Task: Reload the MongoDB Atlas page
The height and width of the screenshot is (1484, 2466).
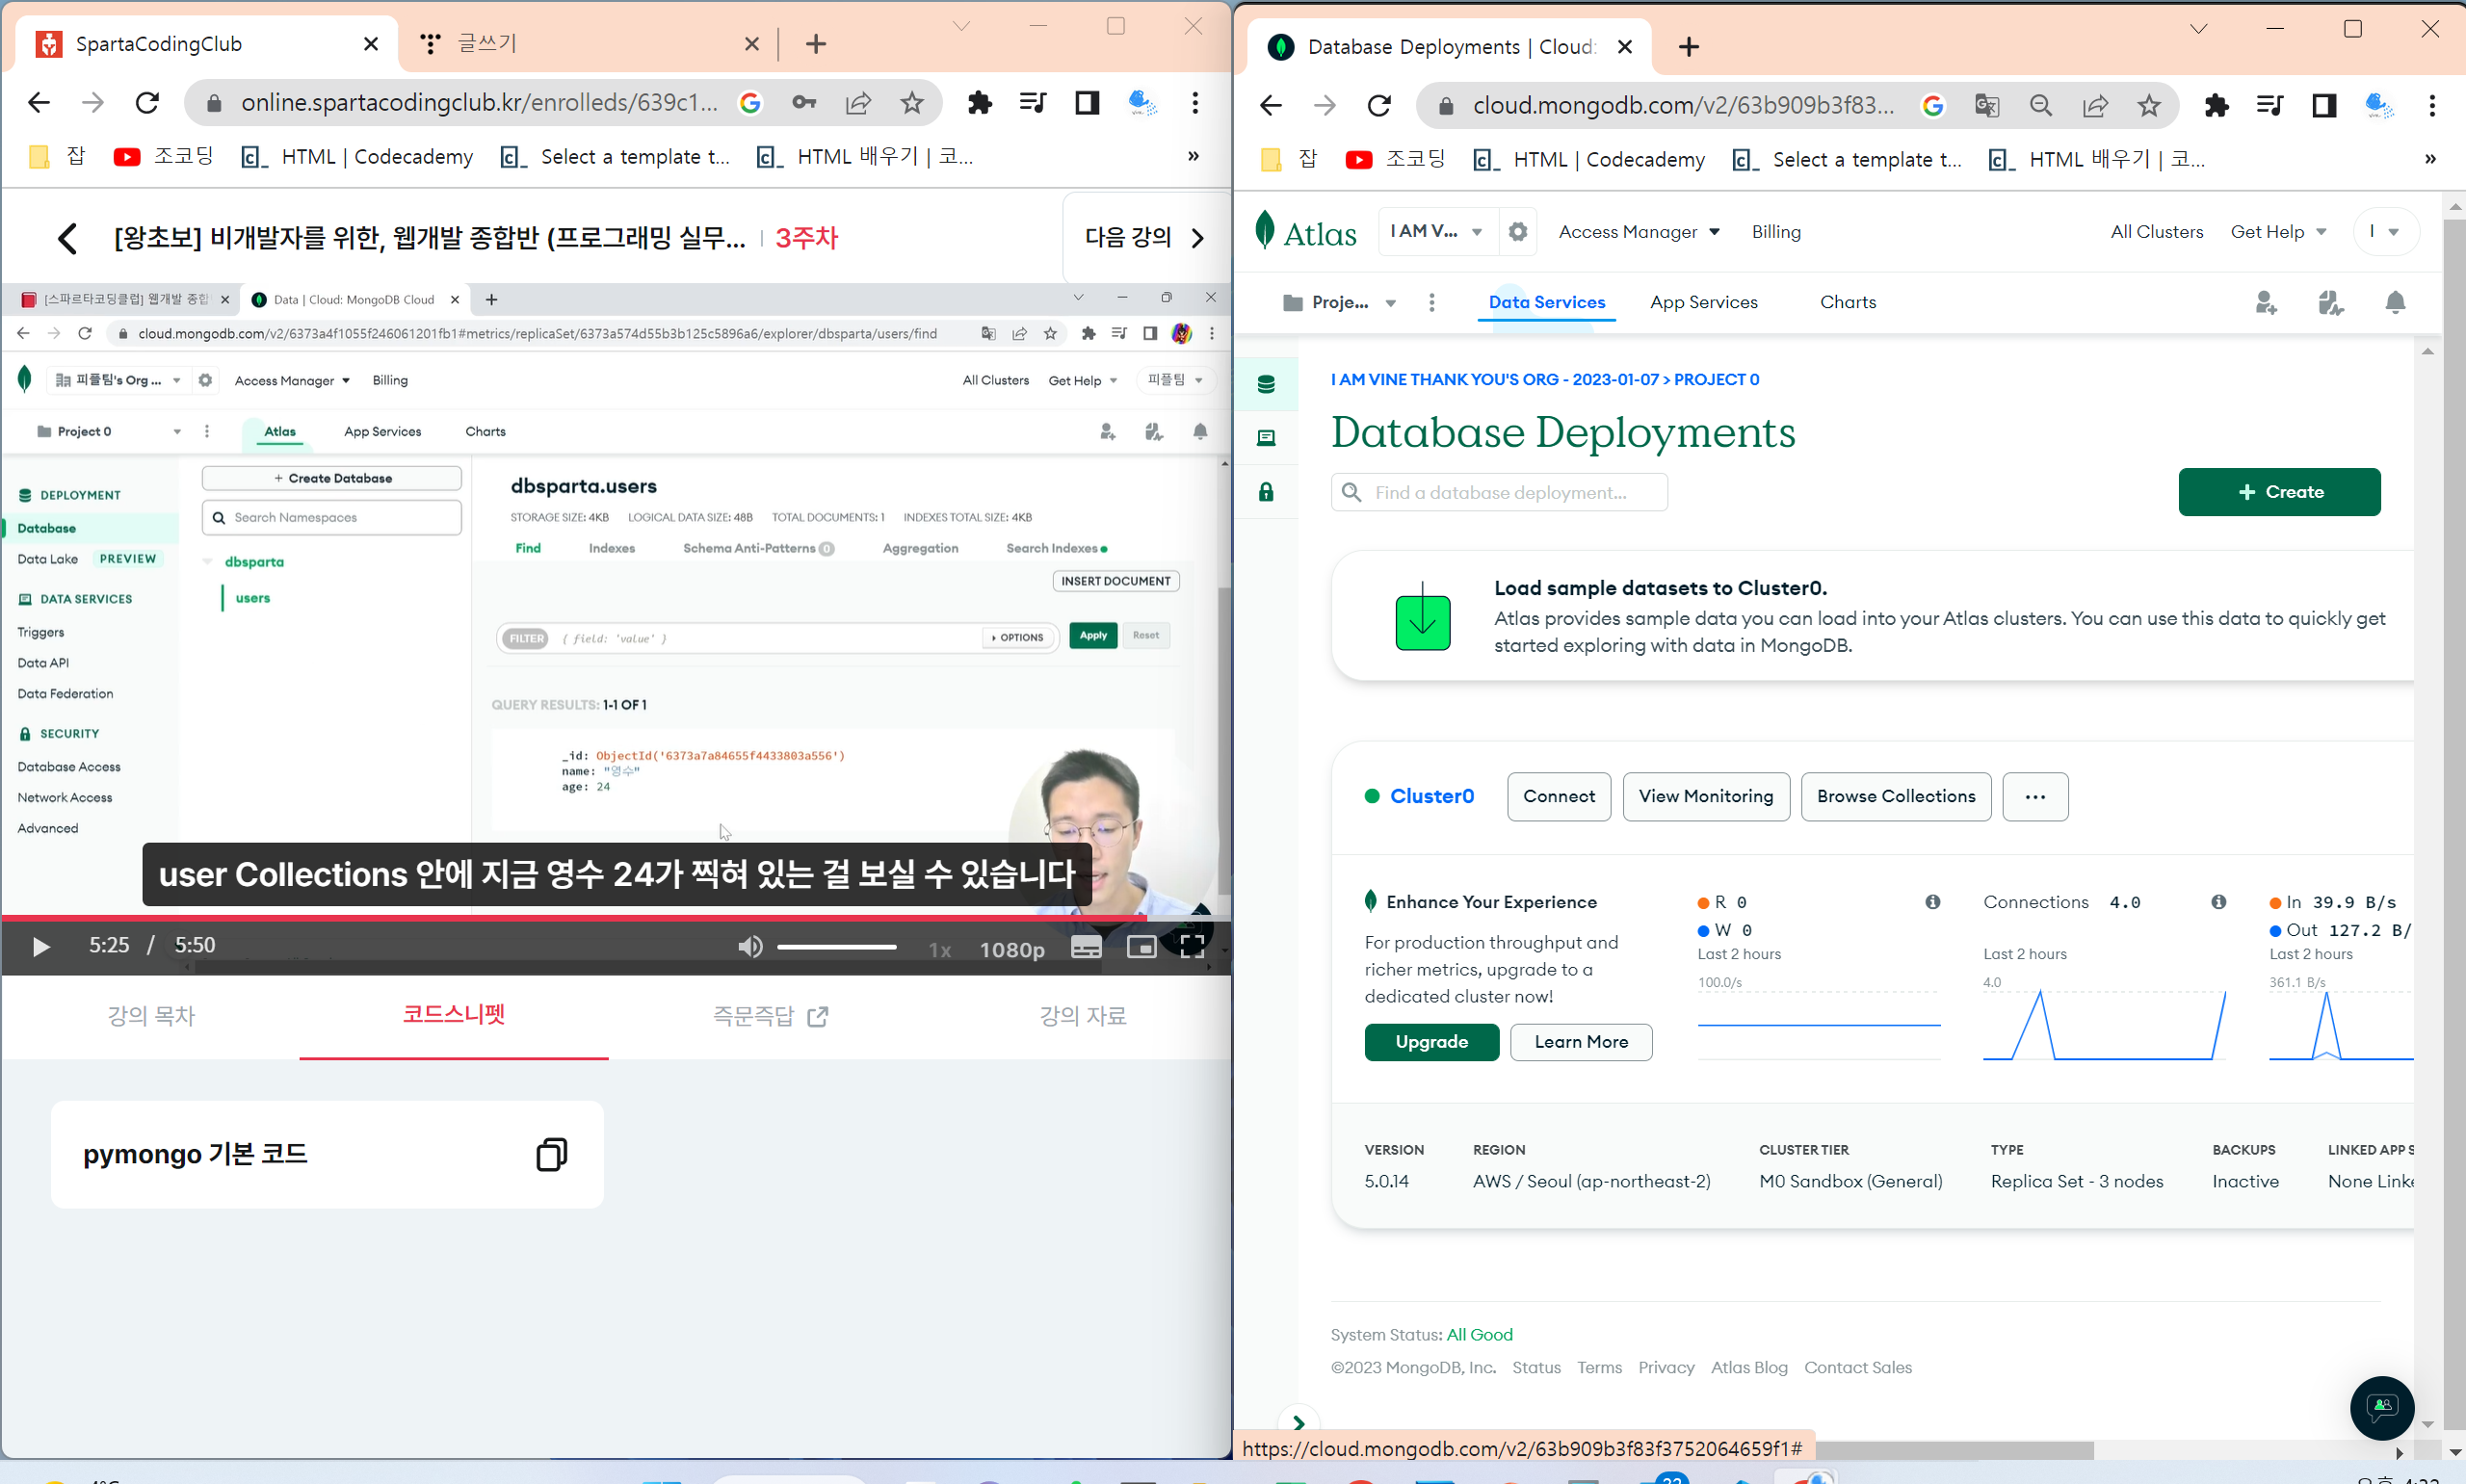Action: click(1379, 106)
